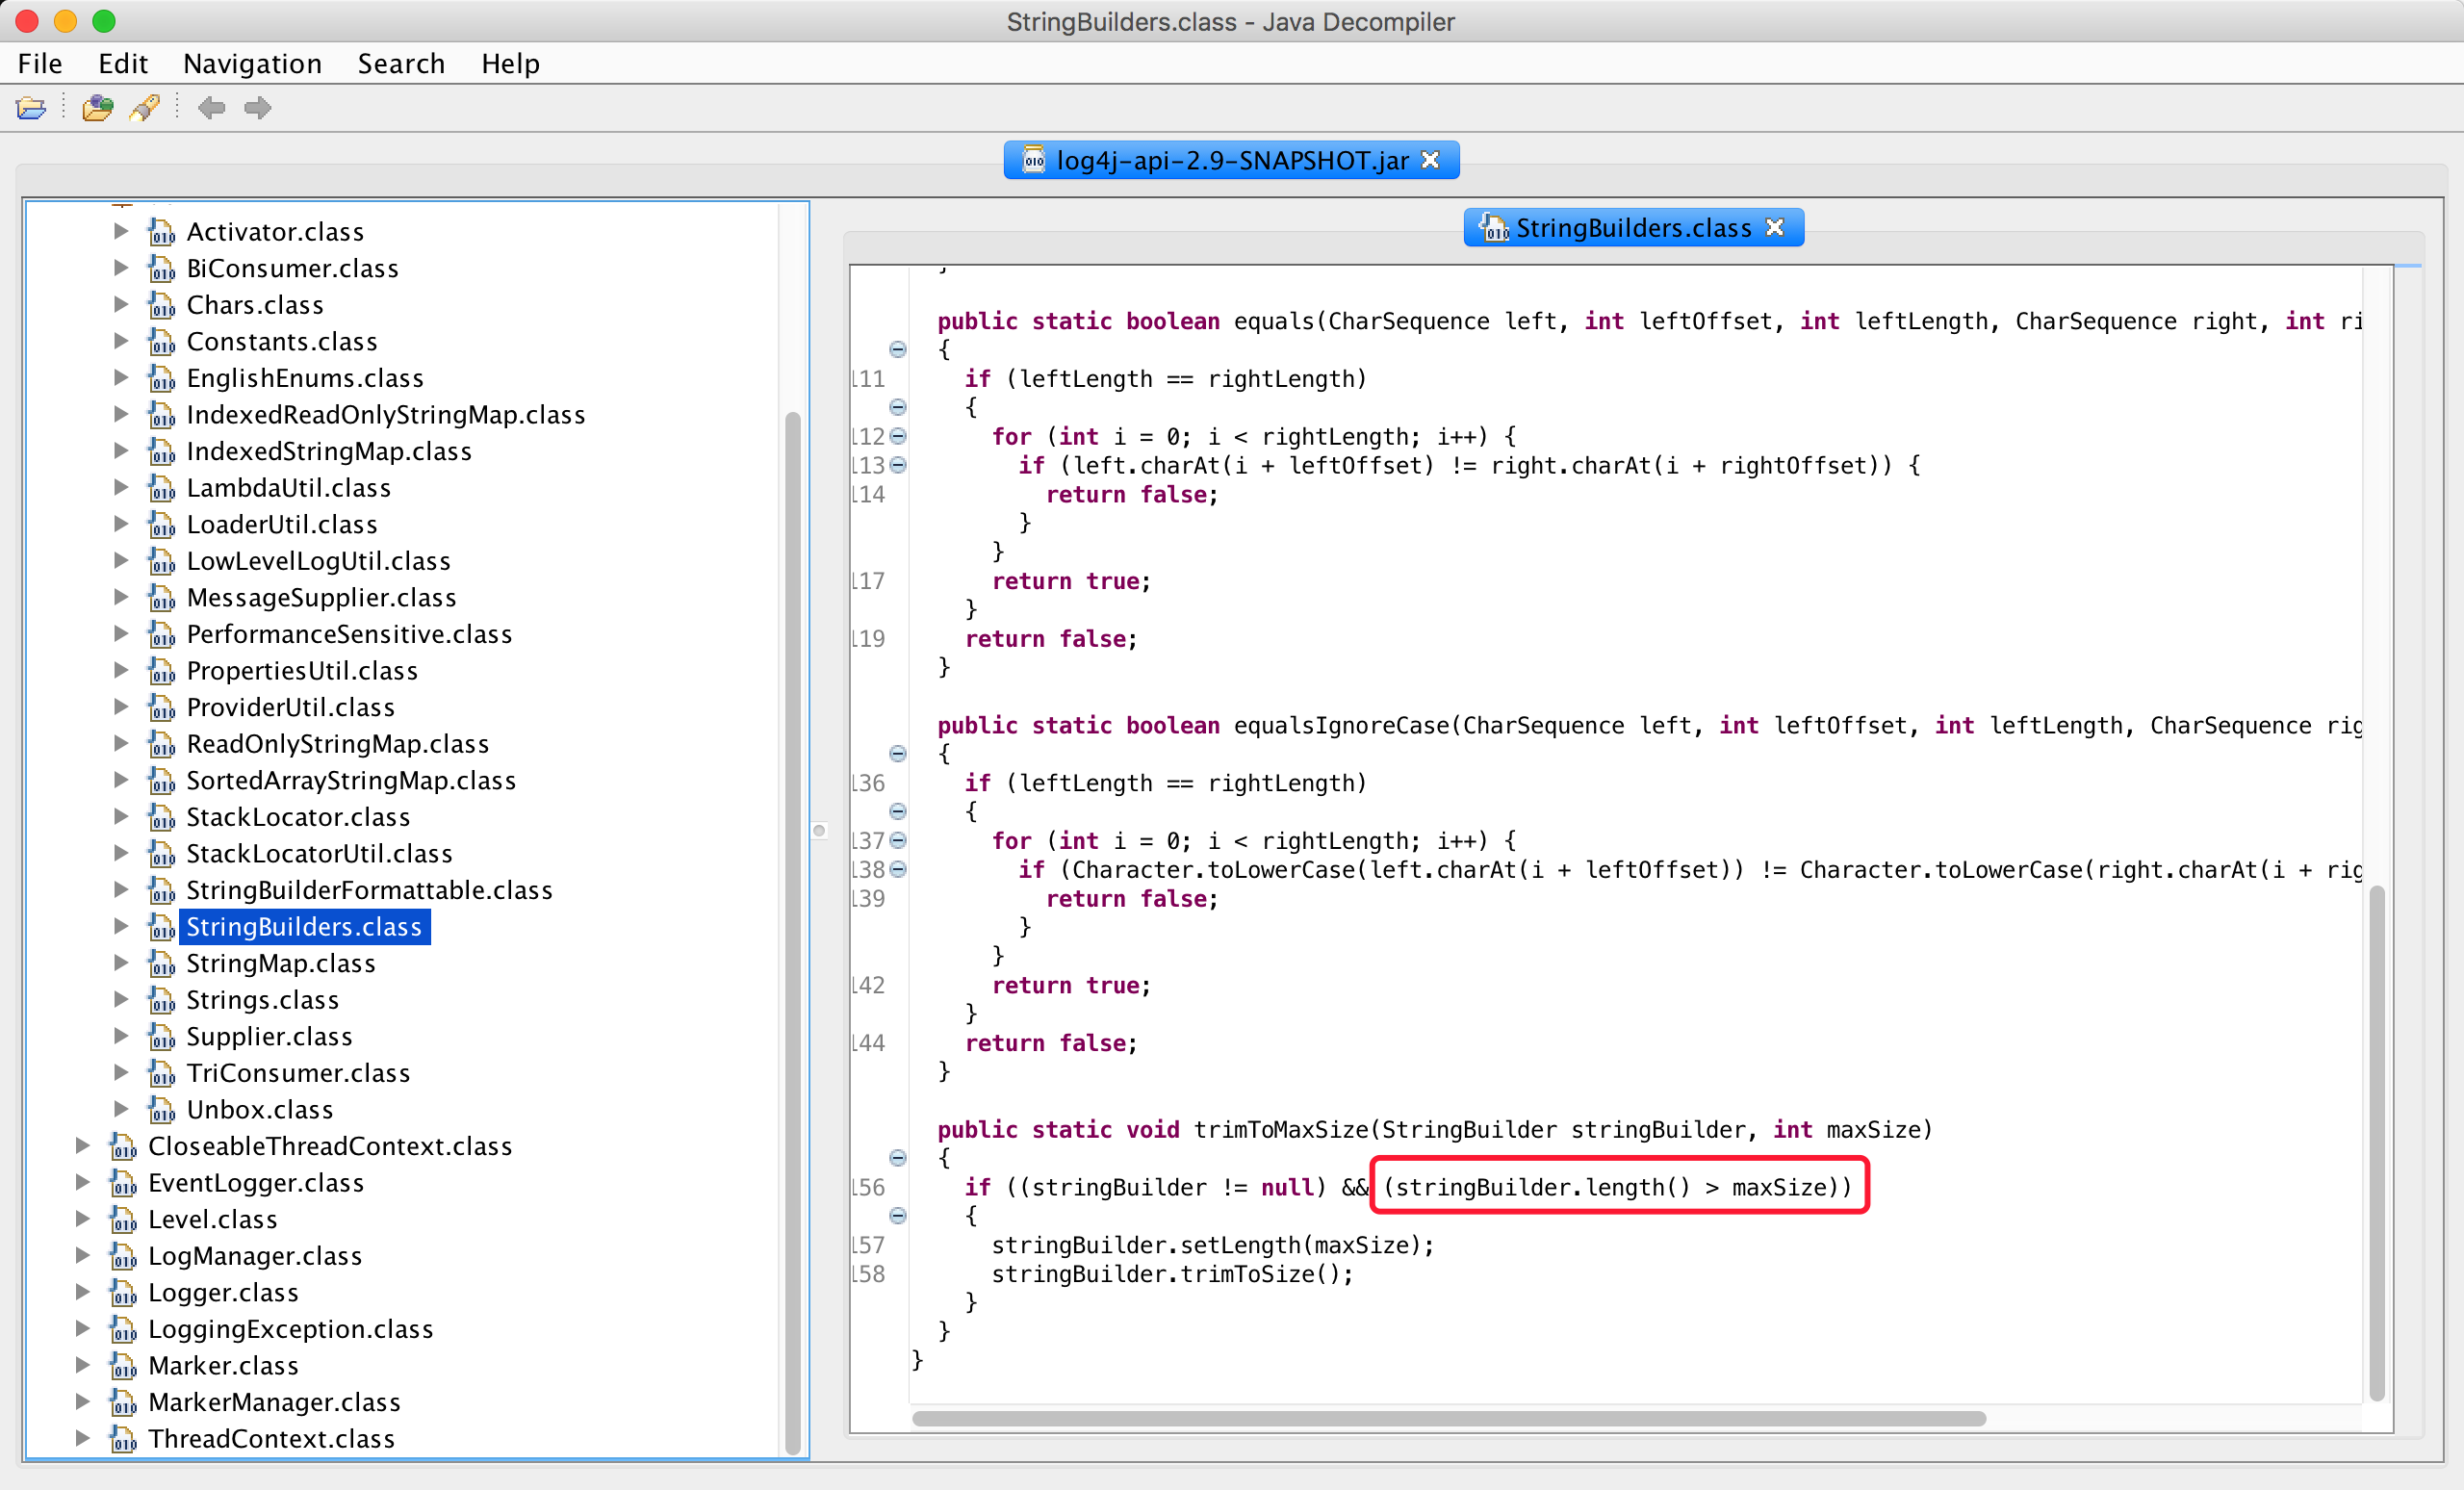2464x1490 pixels.
Task: Collapse the block below line 111
Action: point(898,407)
